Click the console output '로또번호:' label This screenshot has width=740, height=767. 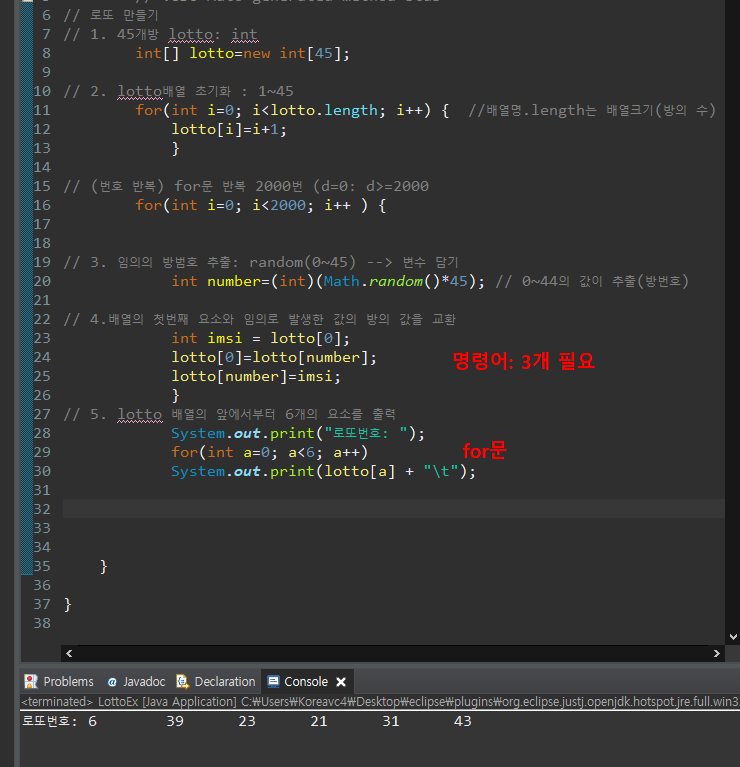click(49, 721)
